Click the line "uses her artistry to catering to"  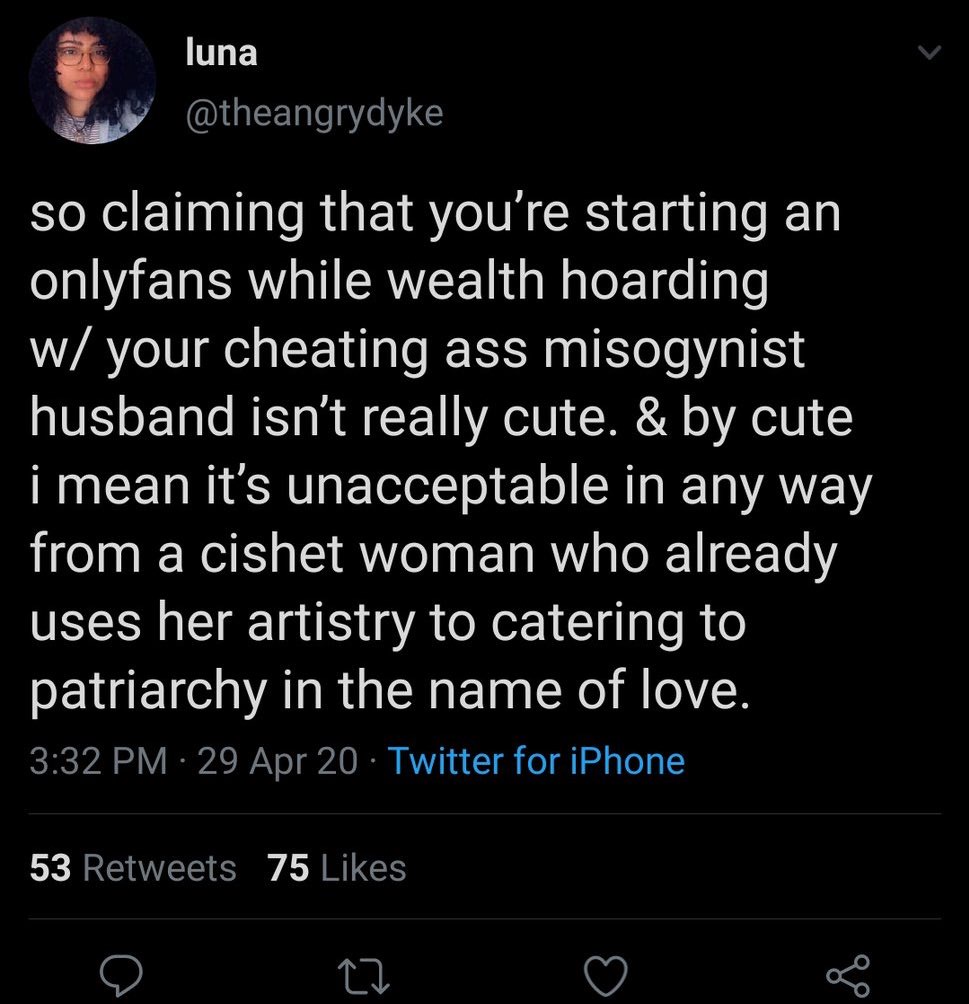point(388,622)
